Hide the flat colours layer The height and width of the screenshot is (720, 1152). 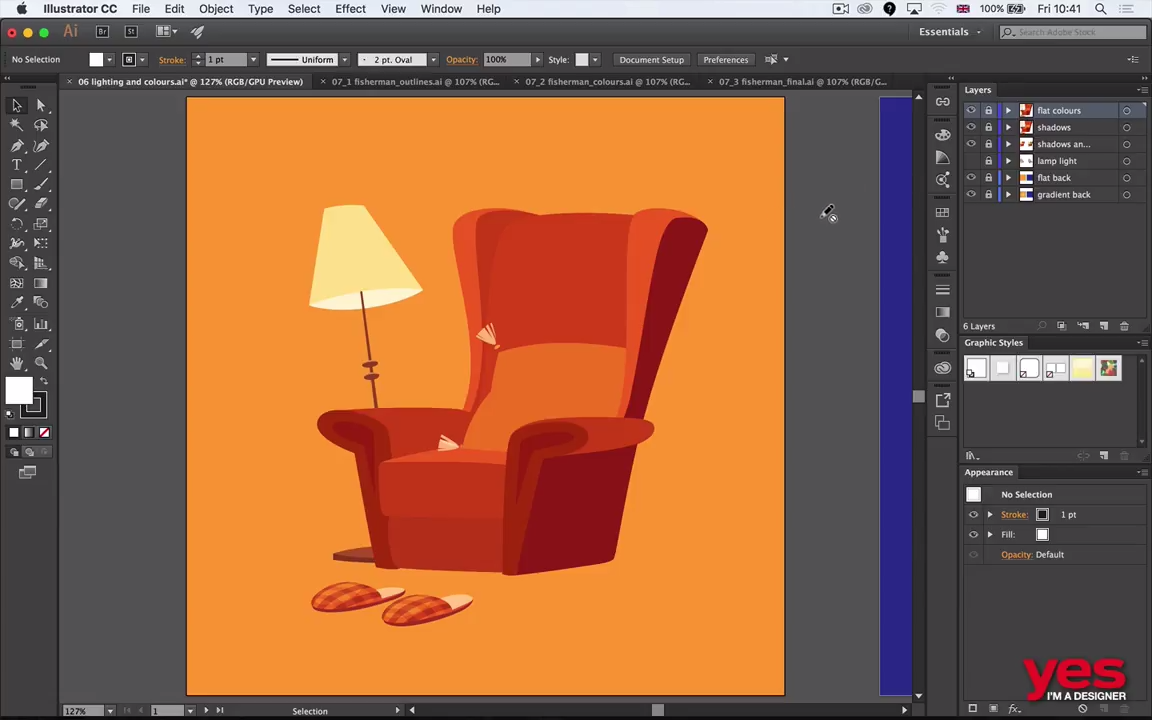pyautogui.click(x=971, y=110)
